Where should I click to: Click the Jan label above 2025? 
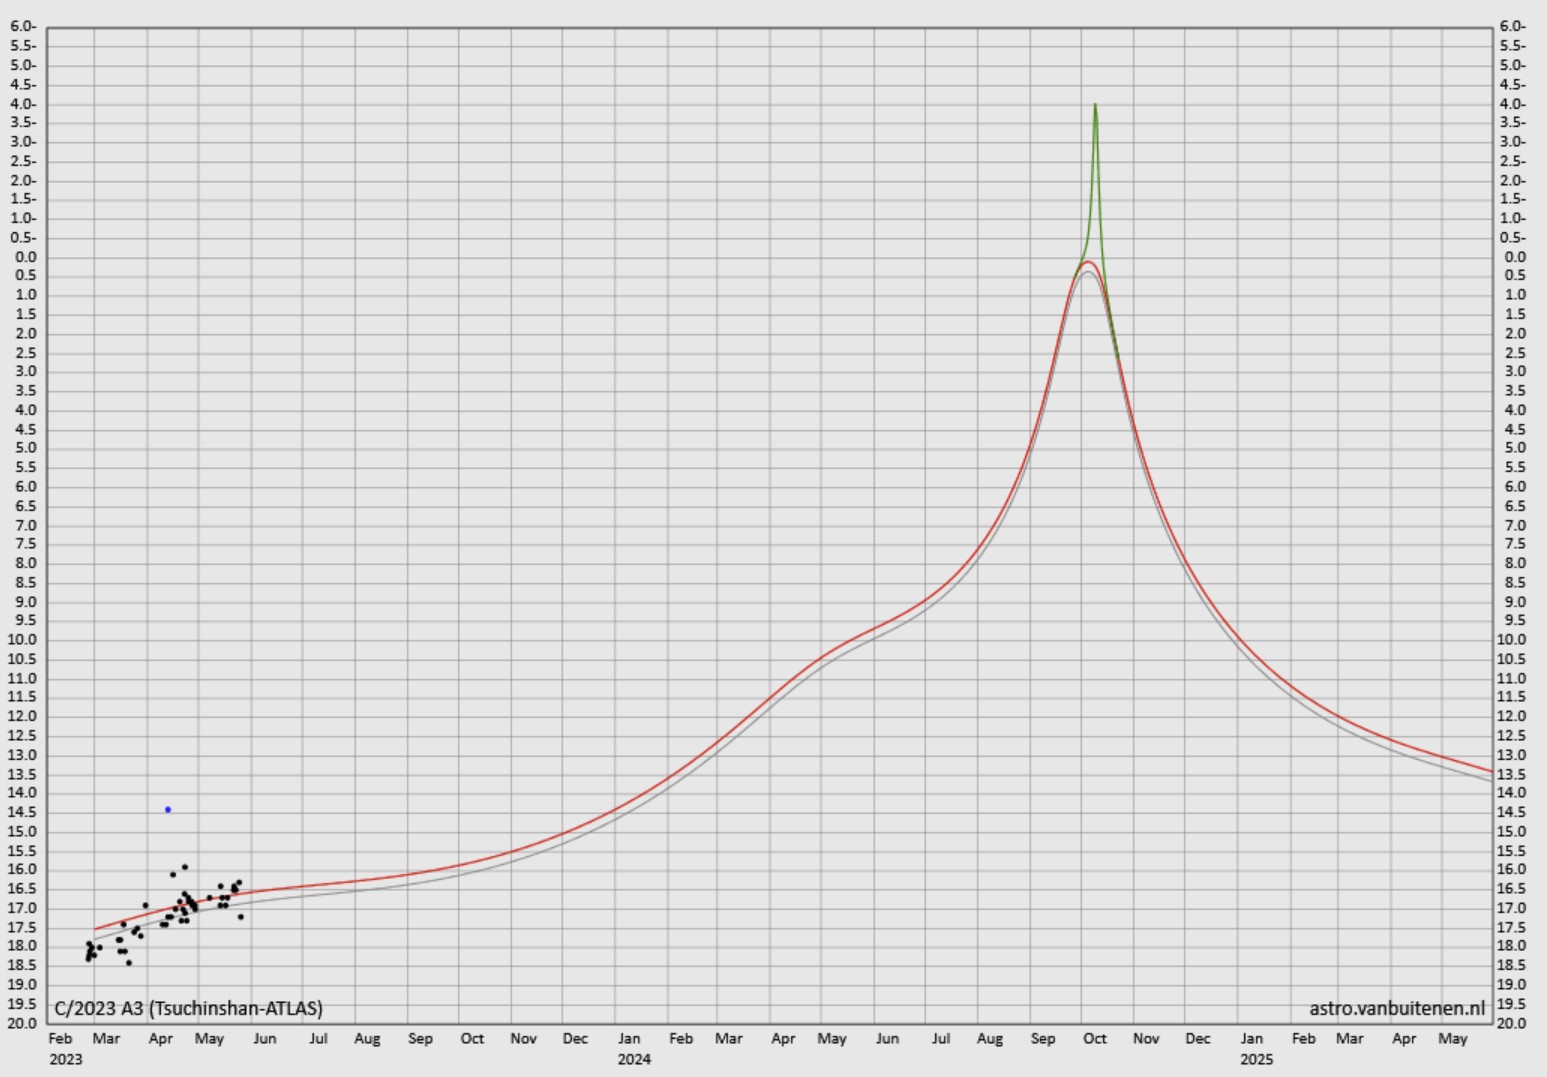pos(1251,1039)
